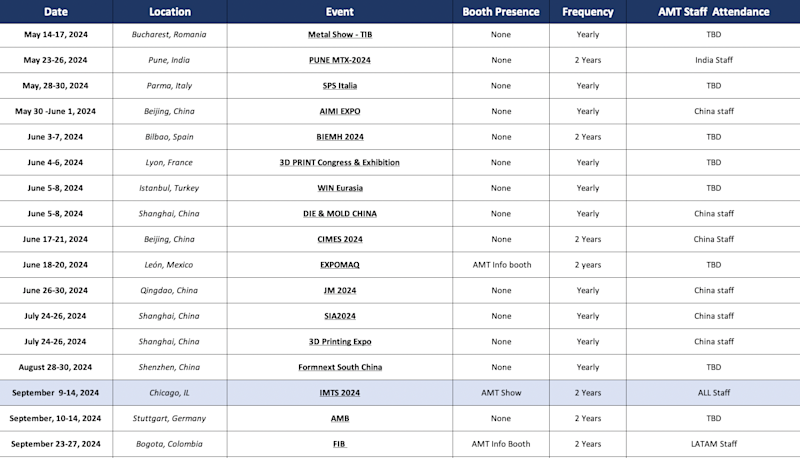Select the Lyon, France location cell
Image resolution: width=800 pixels, height=458 pixels.
pos(169,162)
